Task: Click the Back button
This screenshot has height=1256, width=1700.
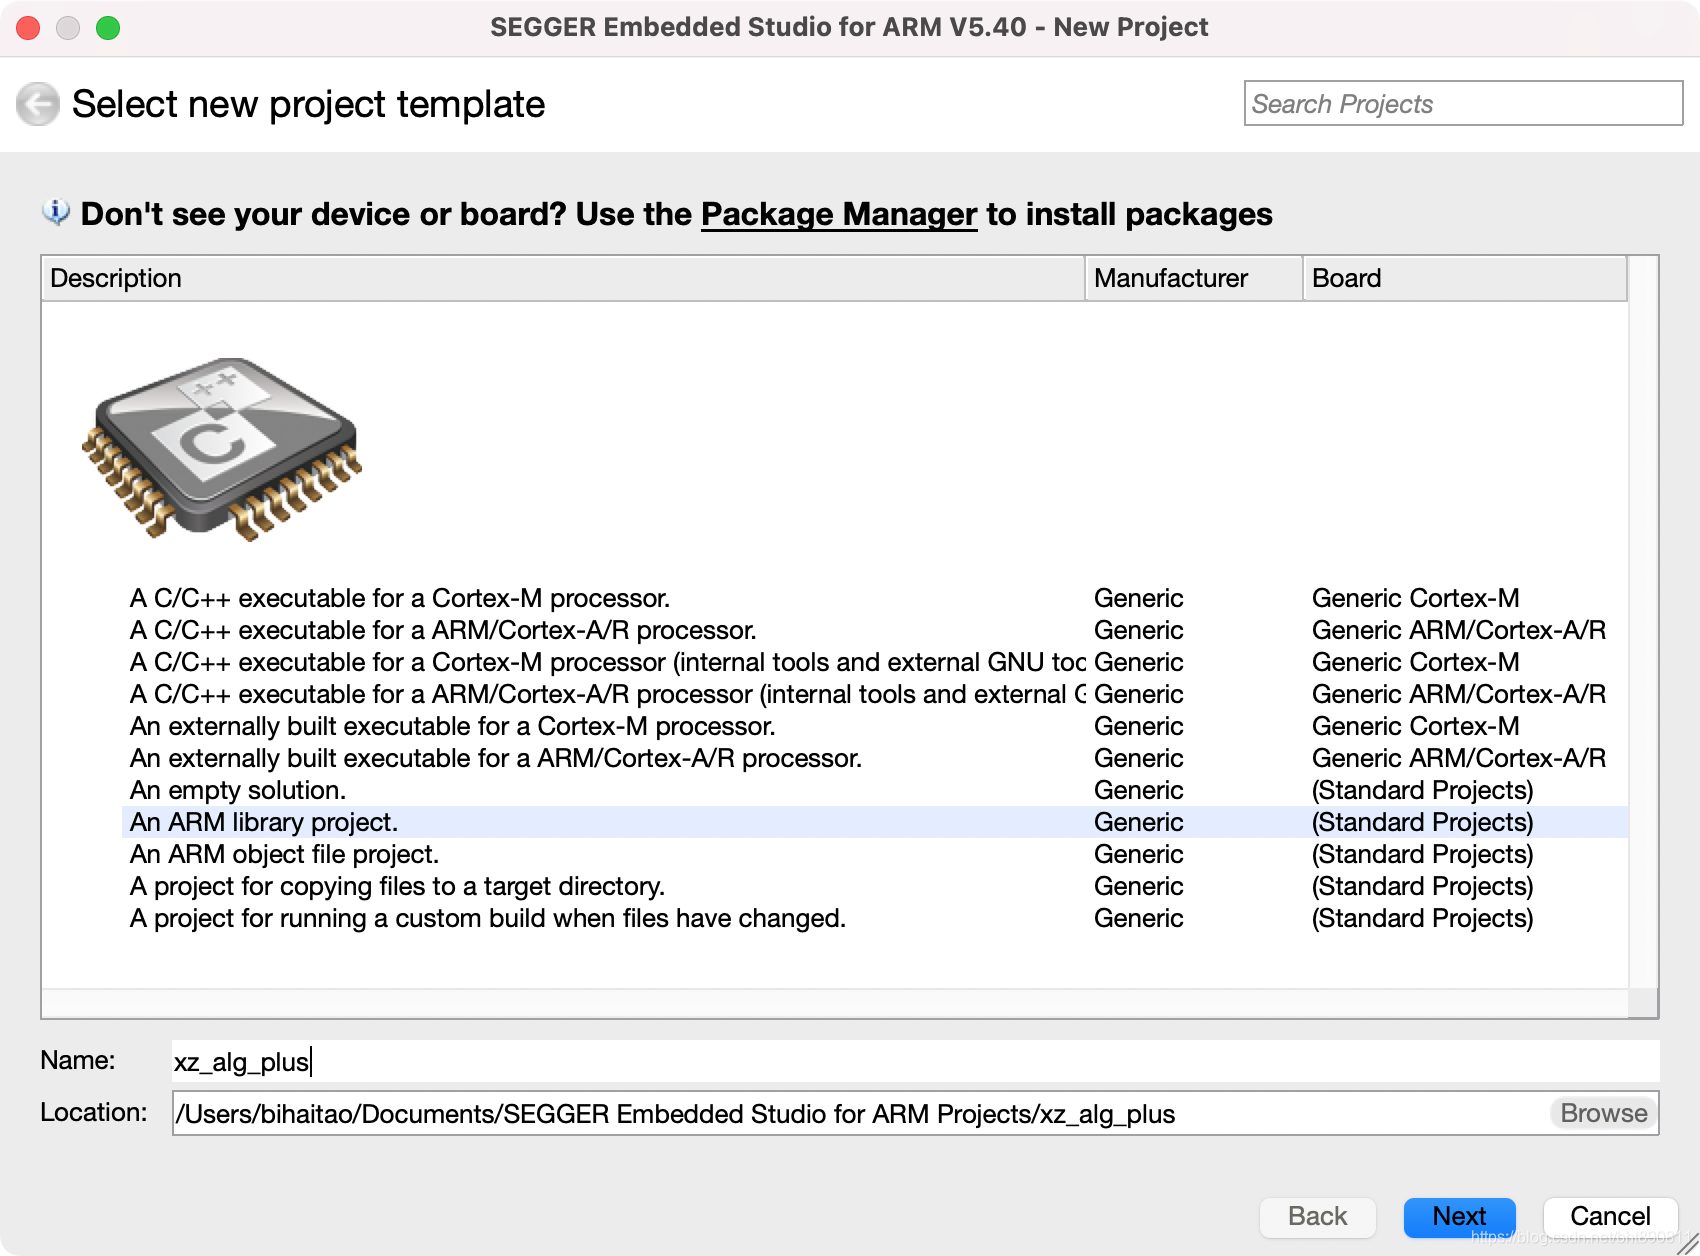Action: (1317, 1217)
